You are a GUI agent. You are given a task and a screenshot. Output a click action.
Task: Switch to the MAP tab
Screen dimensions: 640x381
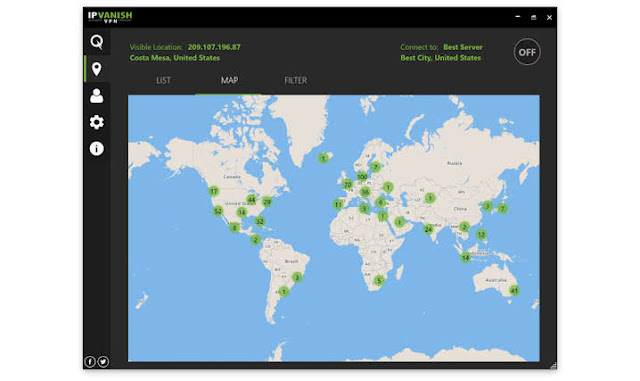229,80
